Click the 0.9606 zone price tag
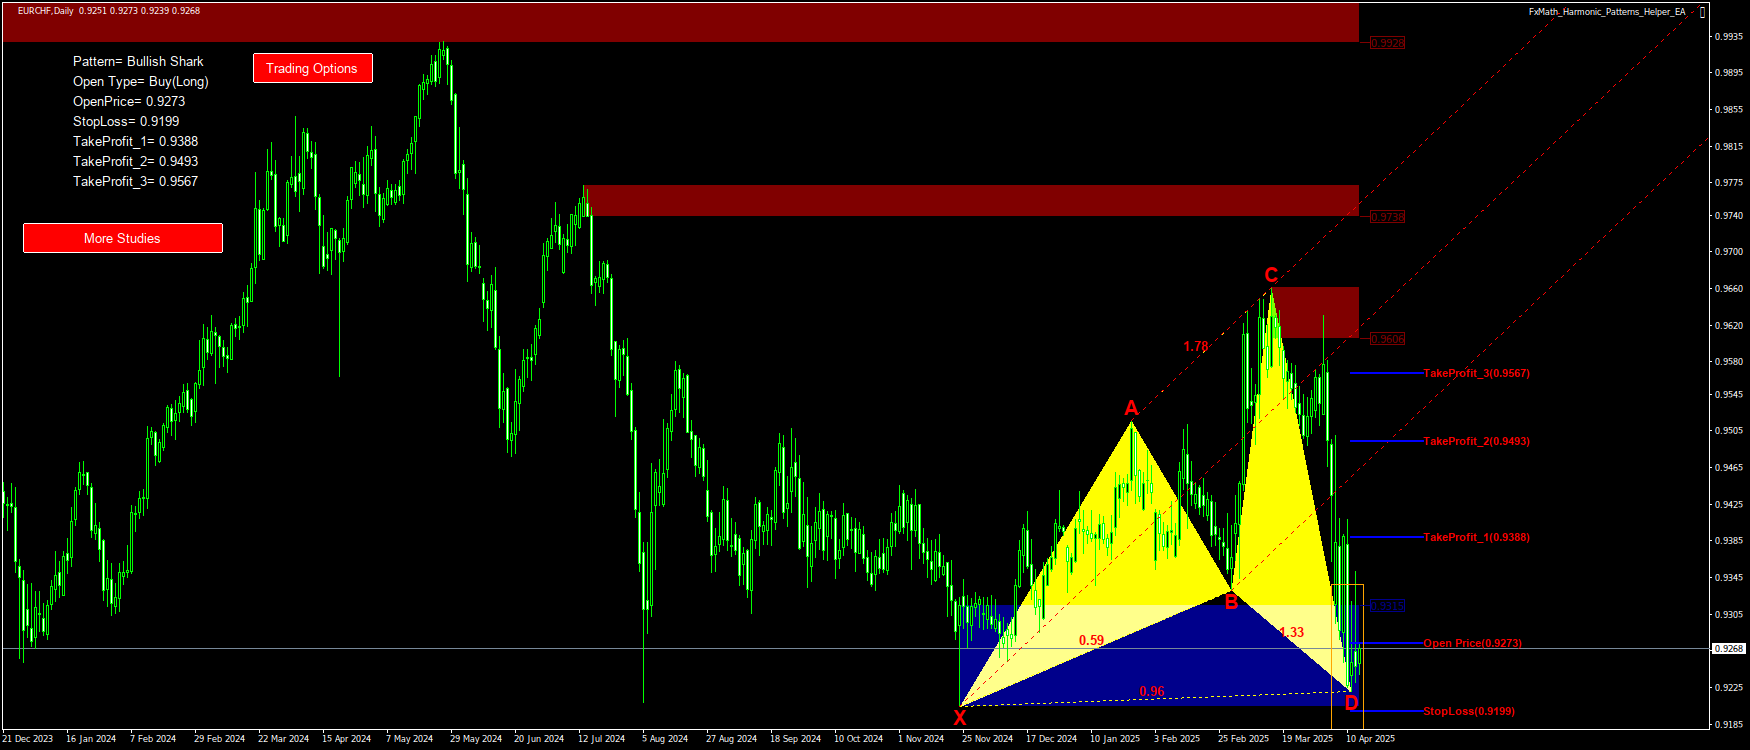 click(1387, 339)
